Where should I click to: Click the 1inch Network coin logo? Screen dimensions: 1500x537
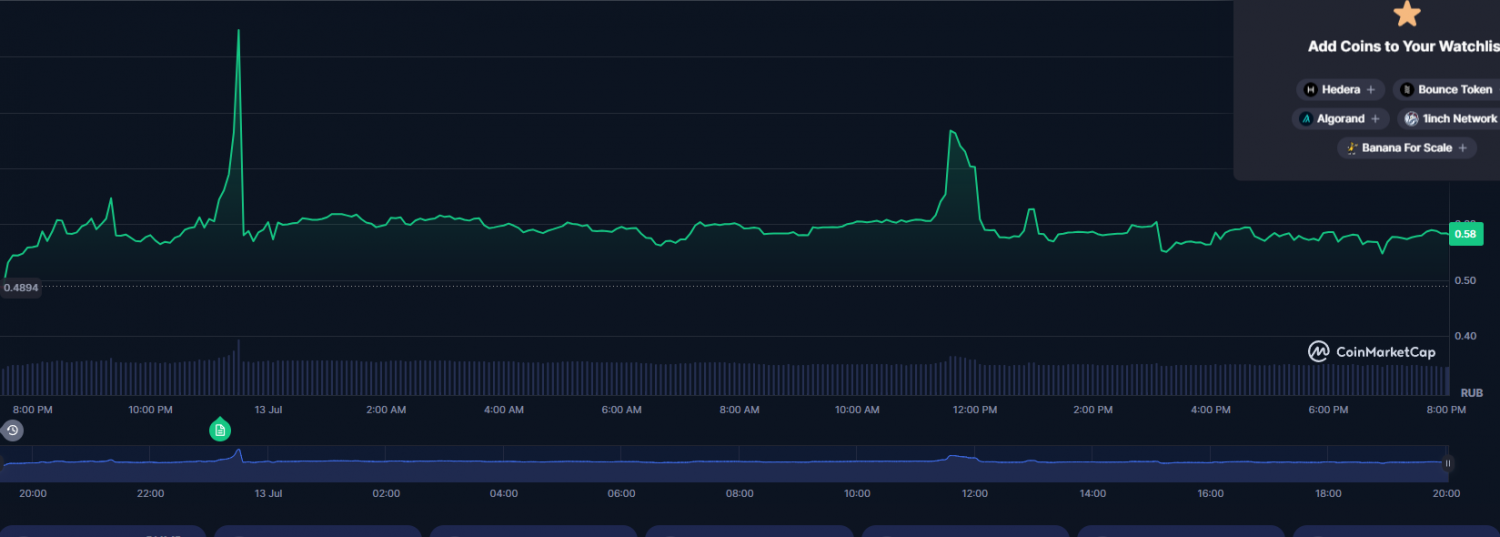tap(1411, 119)
